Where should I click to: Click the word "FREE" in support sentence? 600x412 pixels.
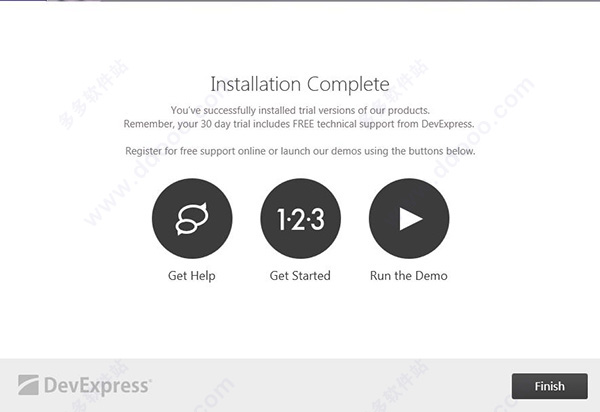(303, 124)
